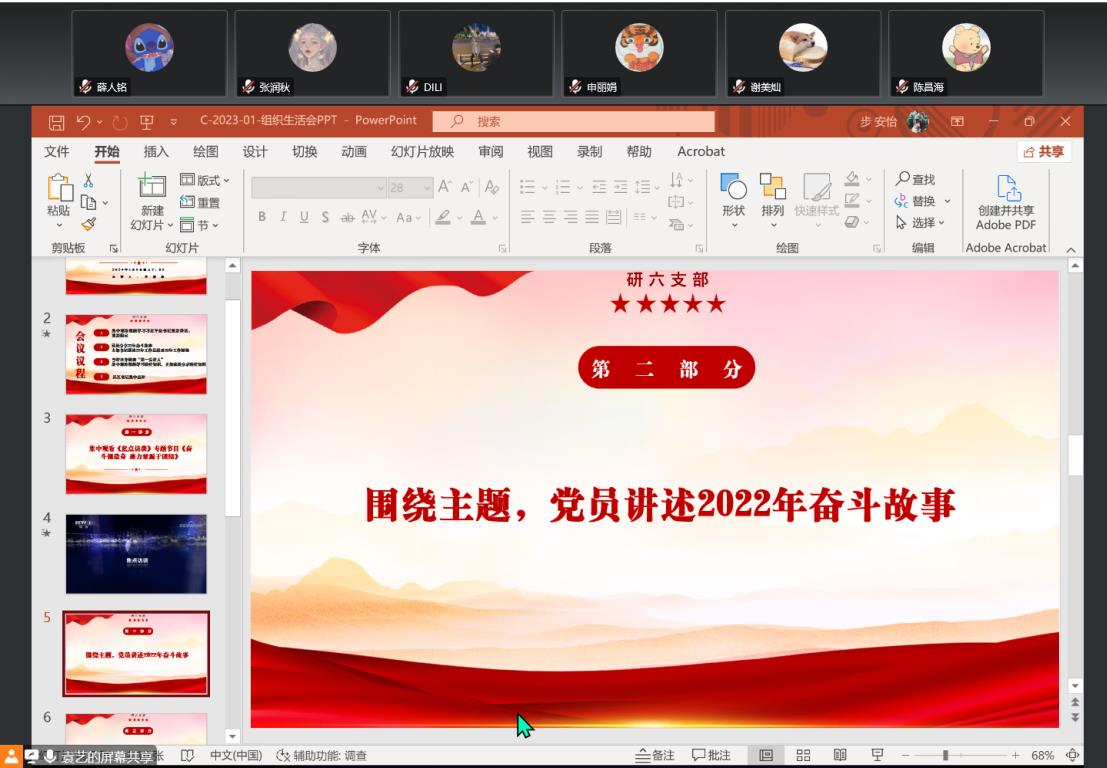Image resolution: width=1107 pixels, height=768 pixels.
Task: Click the Cut scissors icon
Action: point(88,181)
